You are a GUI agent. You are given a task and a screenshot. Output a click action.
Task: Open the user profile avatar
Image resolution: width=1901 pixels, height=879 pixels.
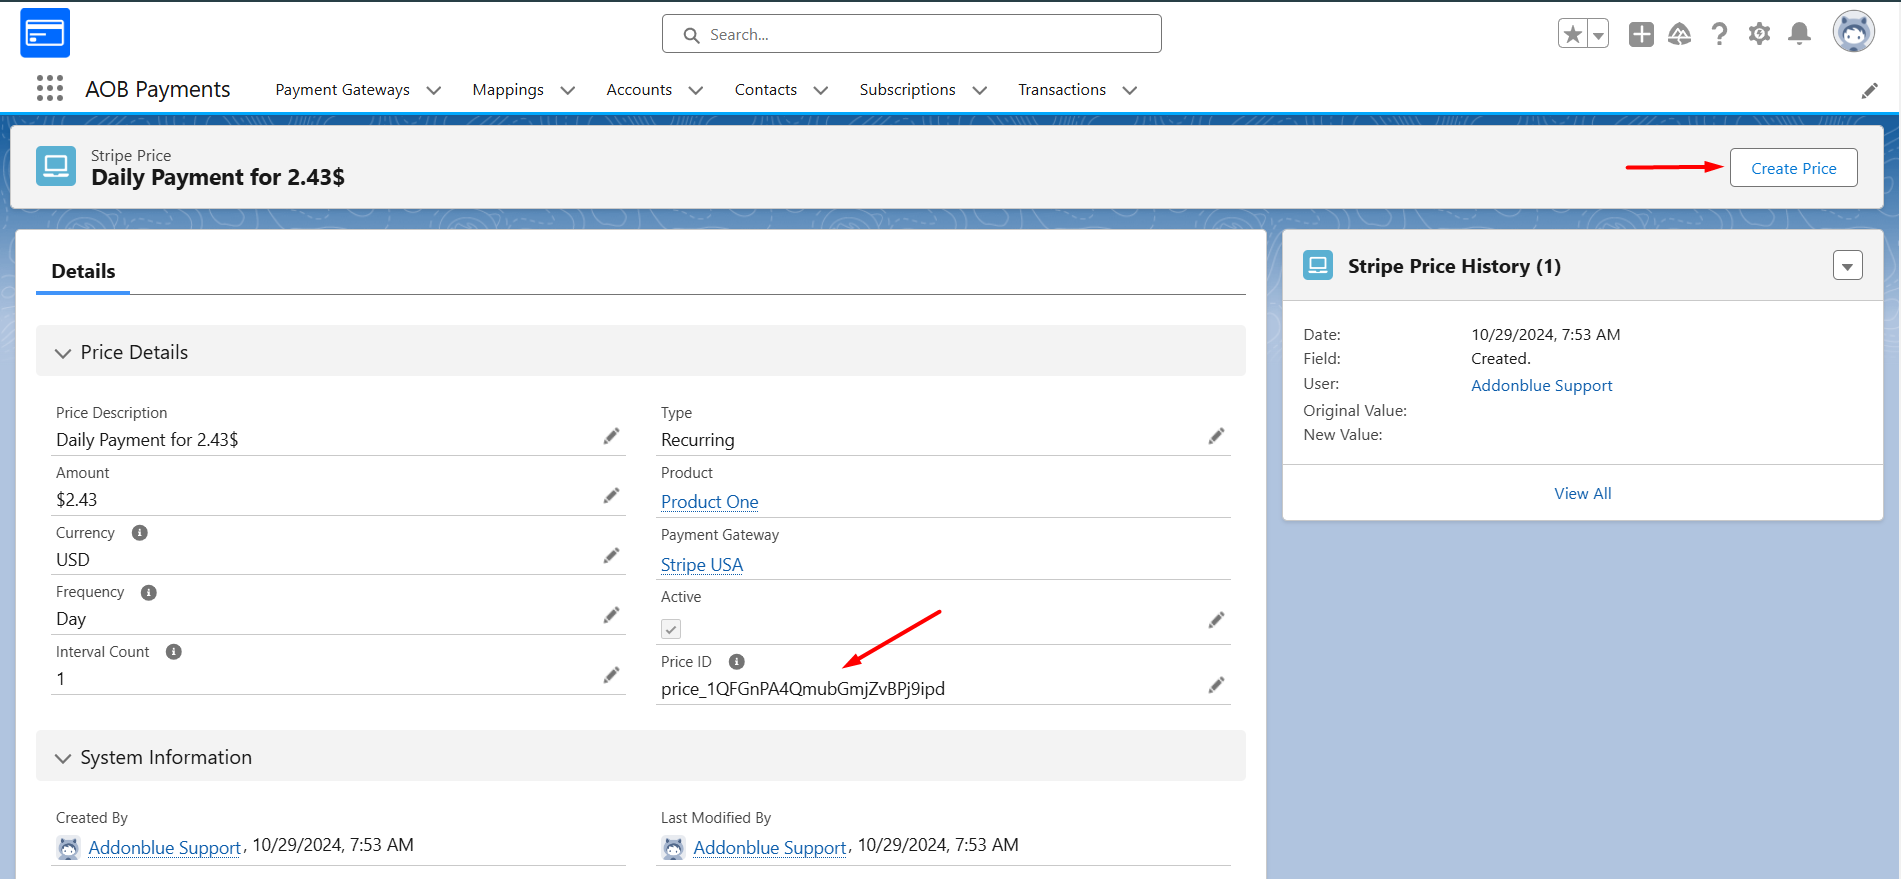click(x=1853, y=32)
